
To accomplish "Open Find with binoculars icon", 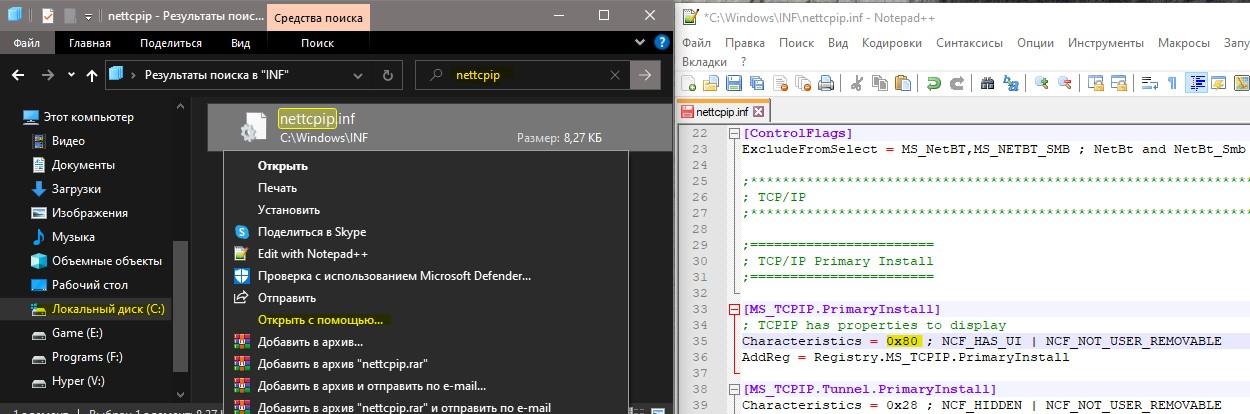I will (x=988, y=83).
